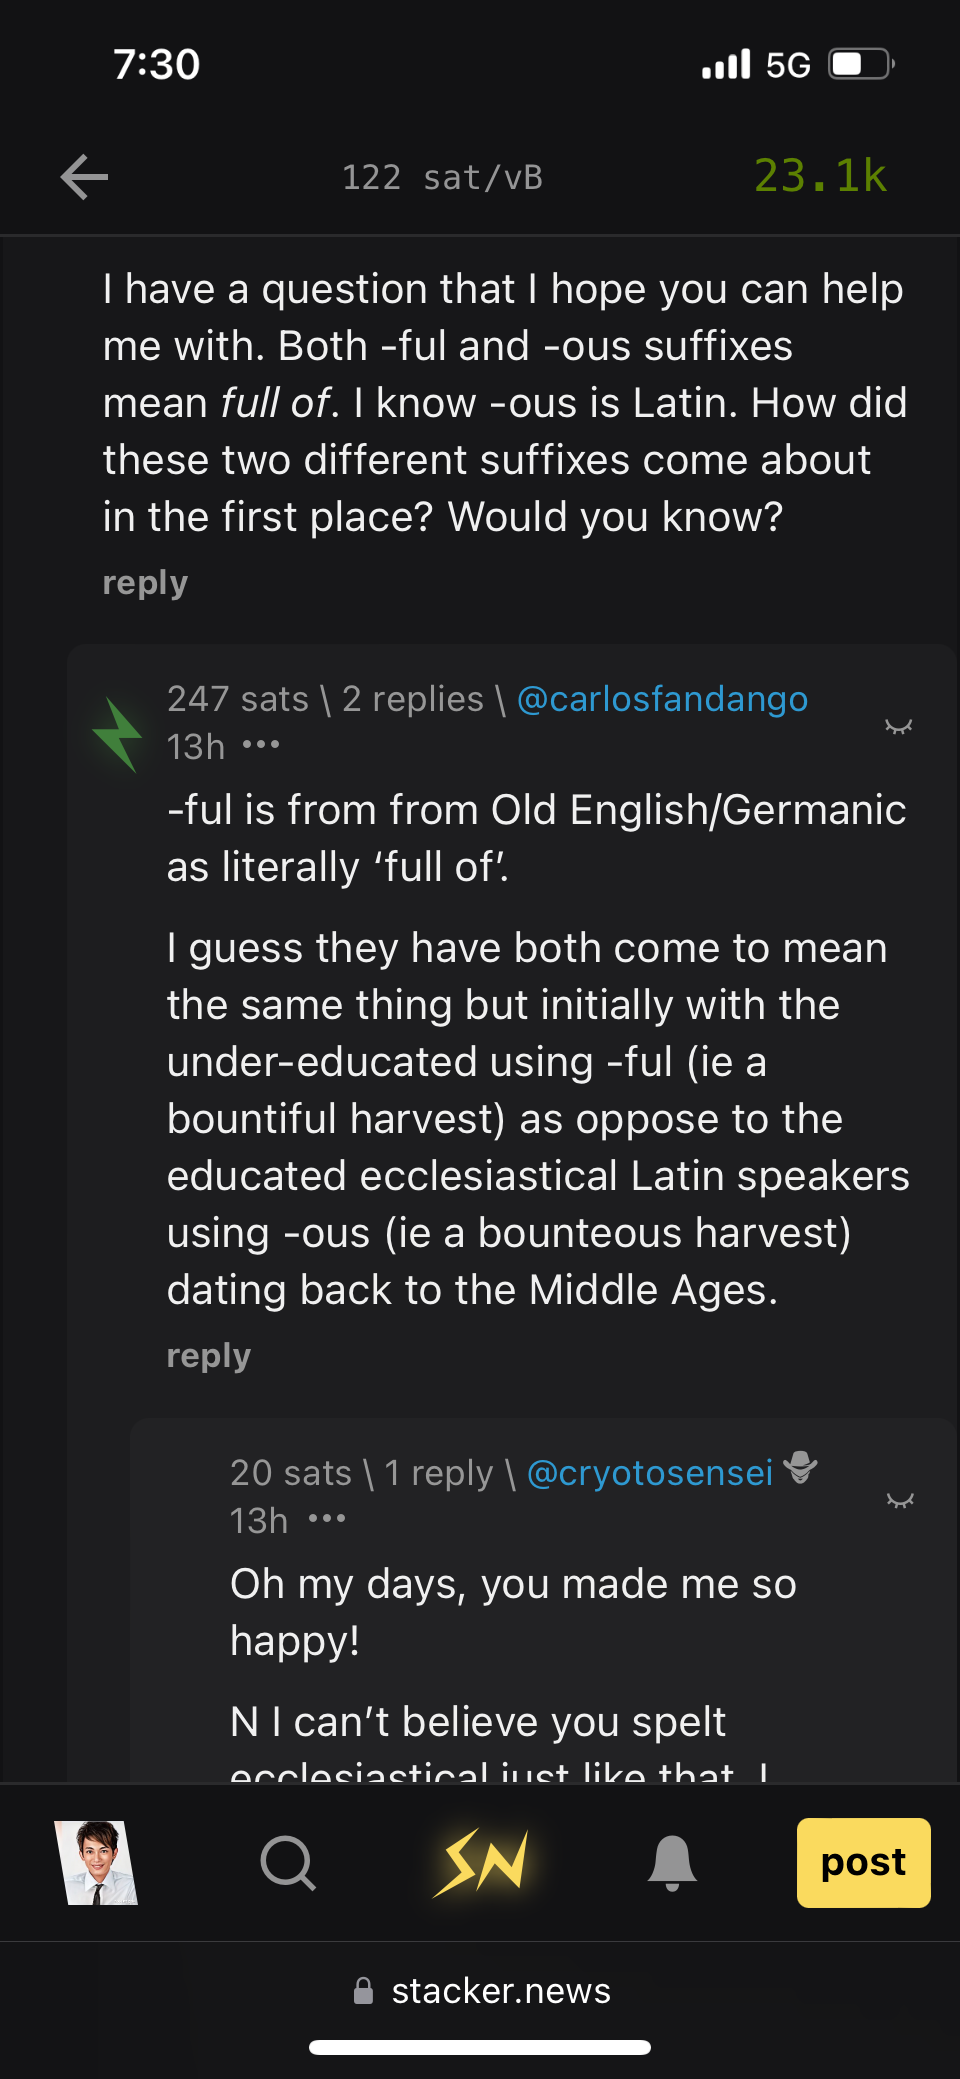
Task: Open more options on carlosfandango's comment
Action: [261, 745]
